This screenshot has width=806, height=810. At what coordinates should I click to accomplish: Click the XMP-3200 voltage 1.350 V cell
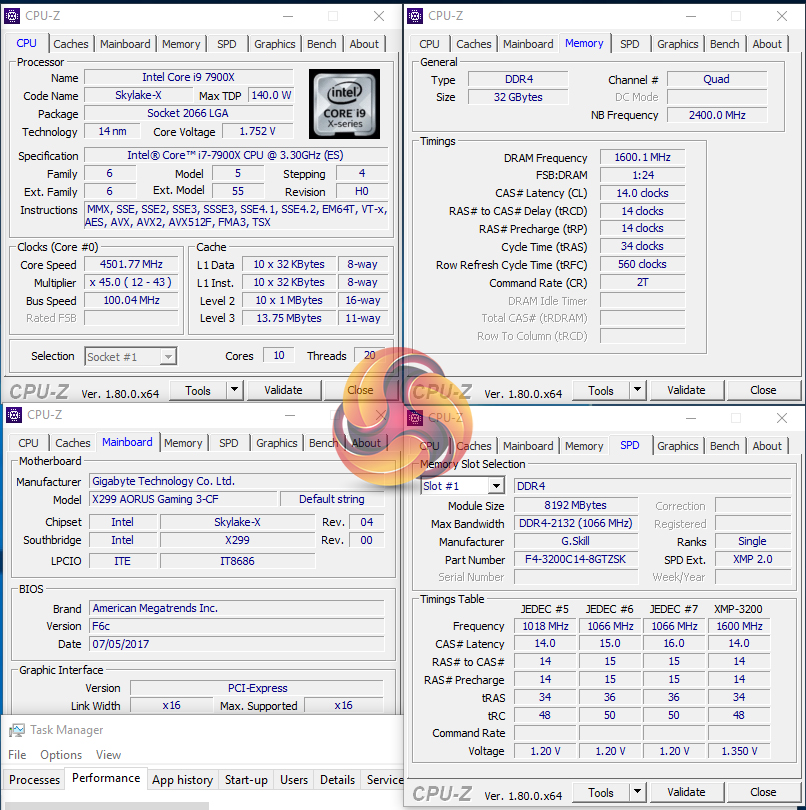pyautogui.click(x=739, y=751)
